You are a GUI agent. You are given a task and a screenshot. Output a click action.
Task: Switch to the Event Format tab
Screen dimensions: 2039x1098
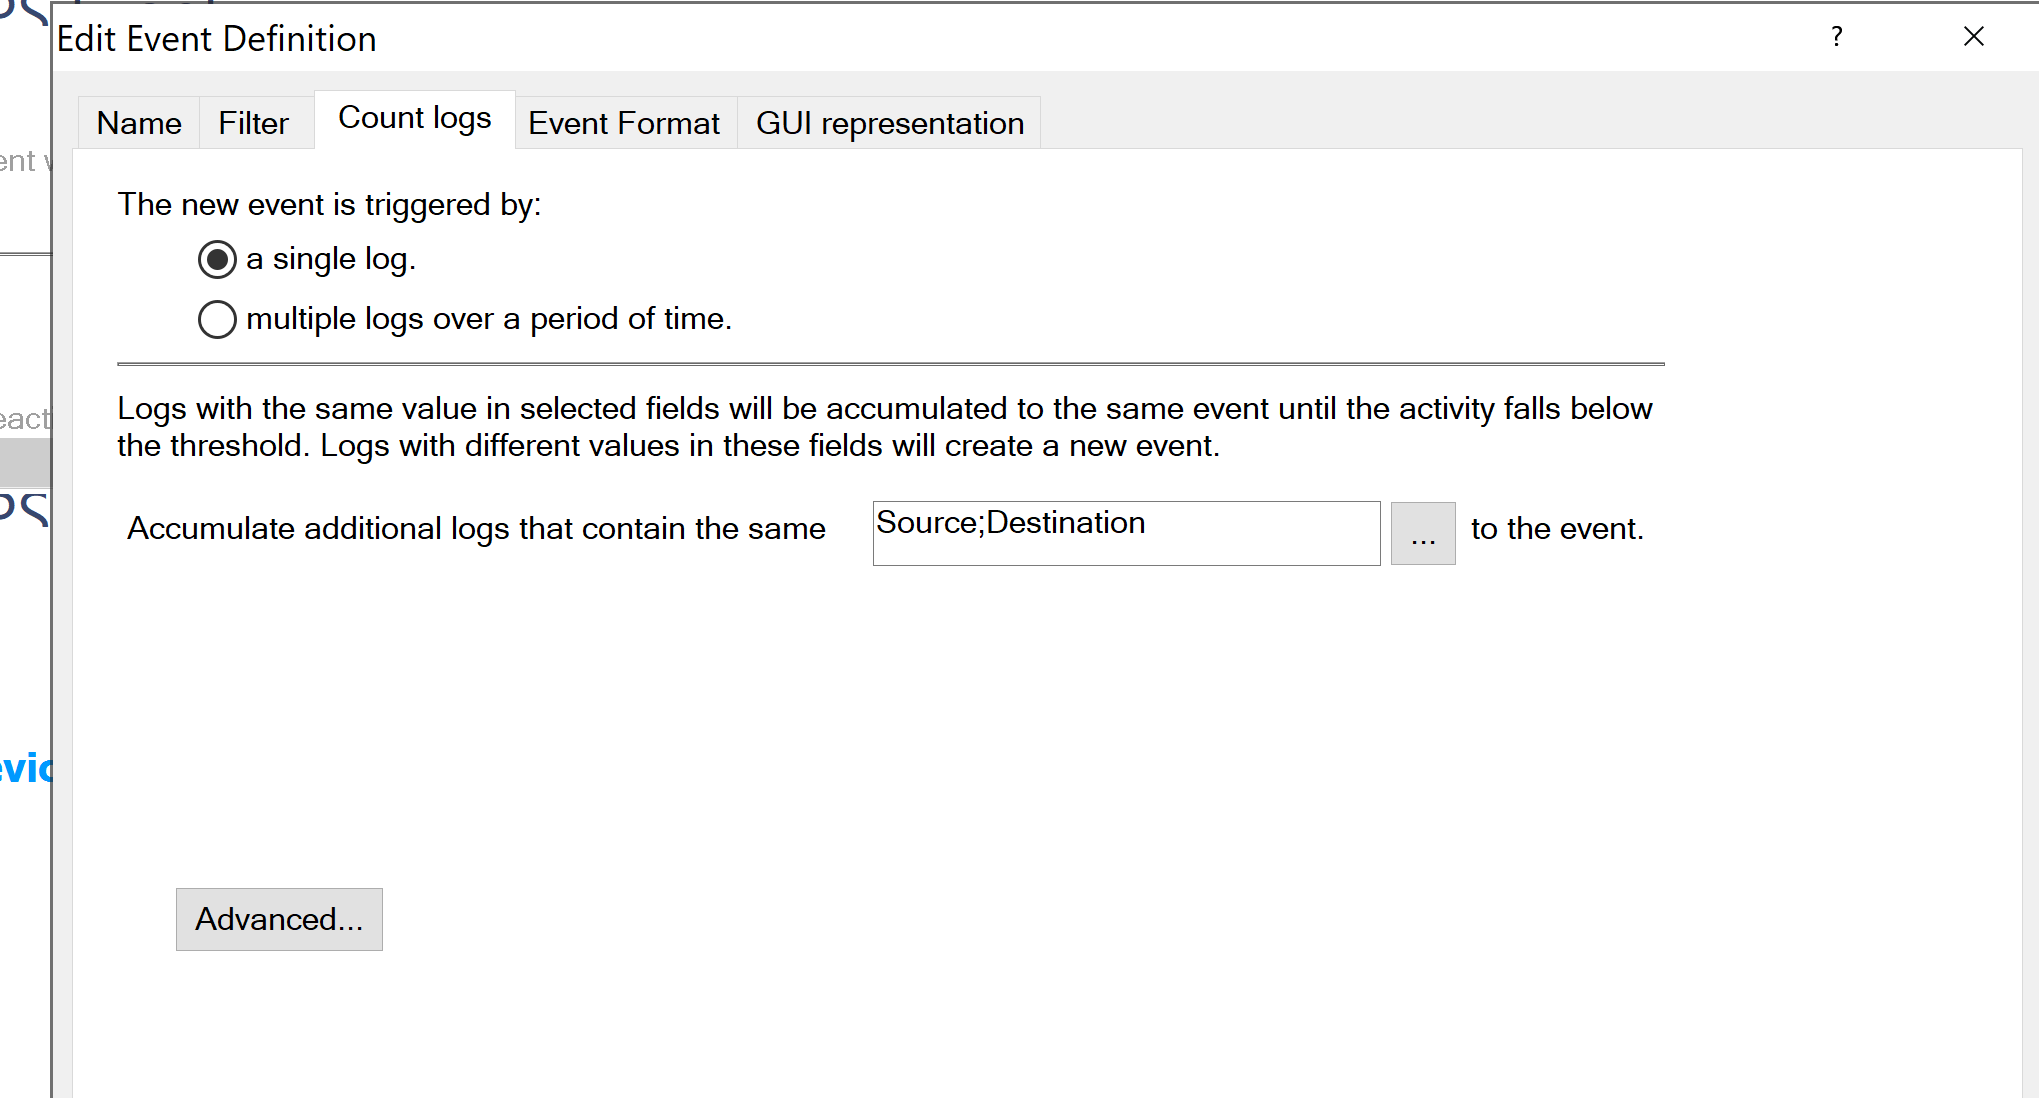click(x=624, y=122)
